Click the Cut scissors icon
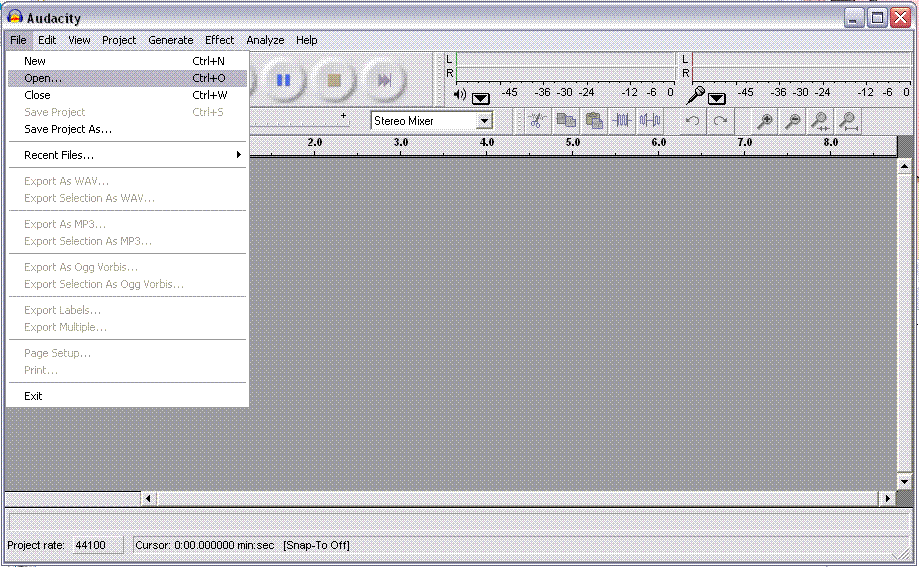The width and height of the screenshot is (919, 567). point(537,121)
